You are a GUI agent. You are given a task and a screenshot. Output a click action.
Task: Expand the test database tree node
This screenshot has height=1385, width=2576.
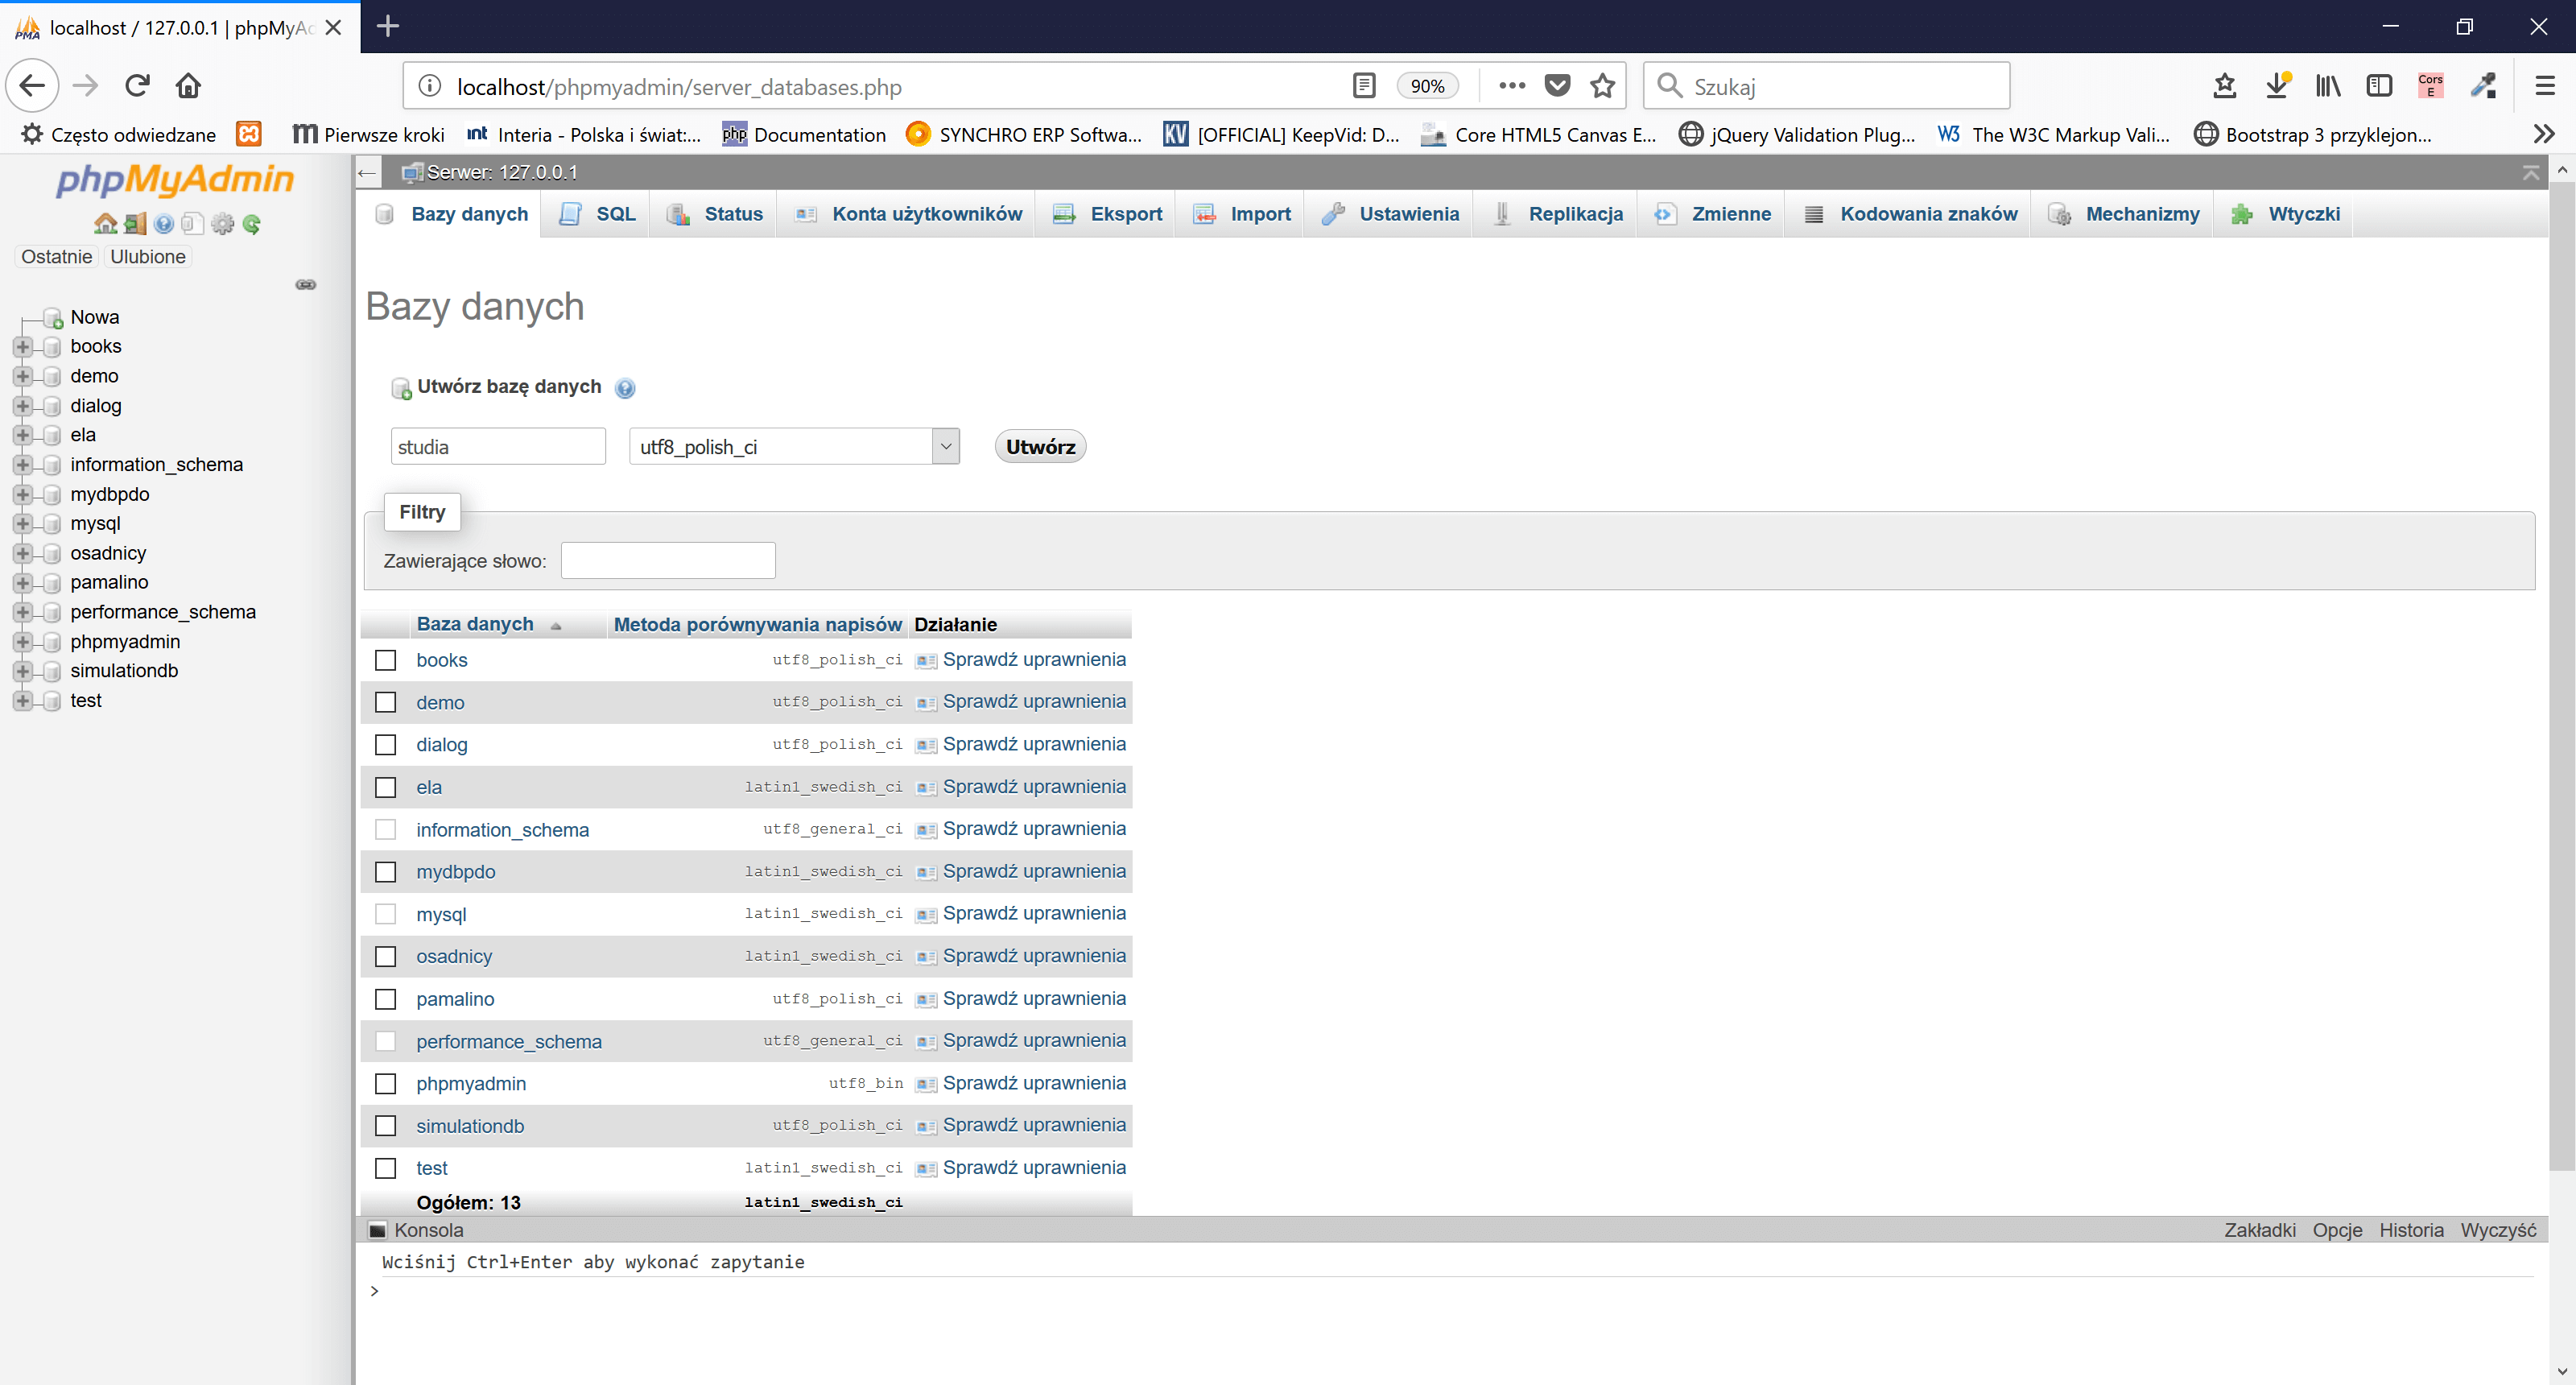(x=22, y=701)
